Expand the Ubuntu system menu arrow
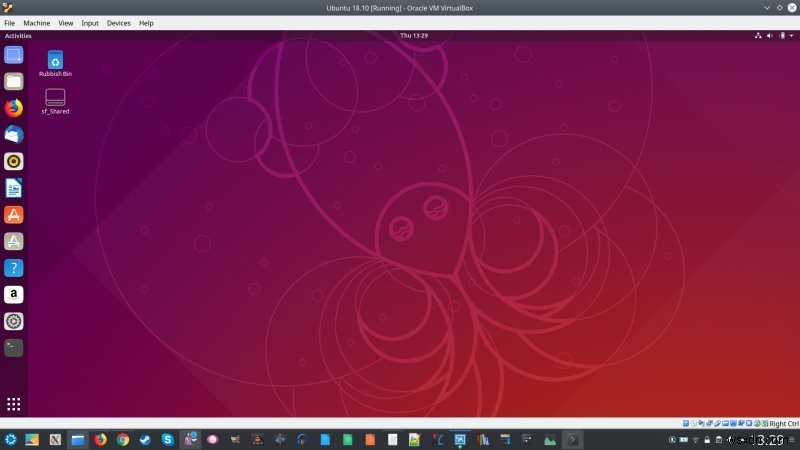Screen dimensions: 800x450 (791, 36)
